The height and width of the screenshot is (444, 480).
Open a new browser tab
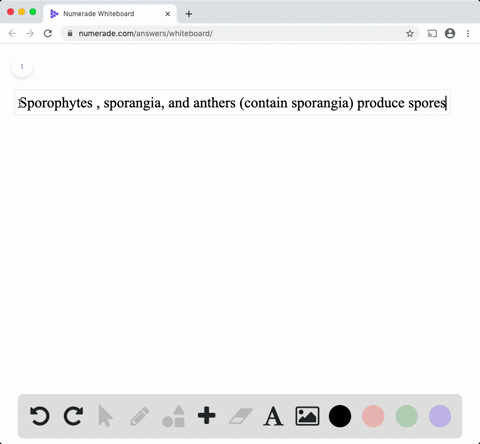point(189,14)
